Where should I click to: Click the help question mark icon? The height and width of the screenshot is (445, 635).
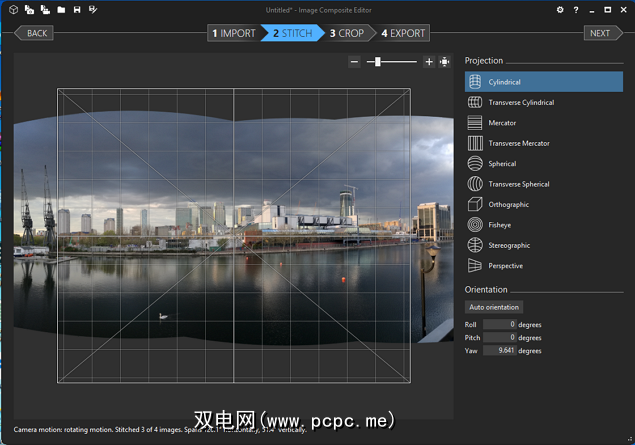point(575,10)
